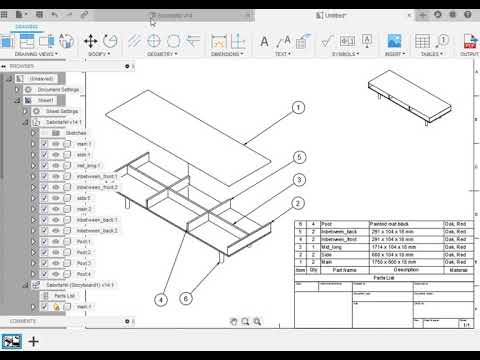Expand the inbetween_front:2 component
The image size is (480, 360).
[33, 187]
